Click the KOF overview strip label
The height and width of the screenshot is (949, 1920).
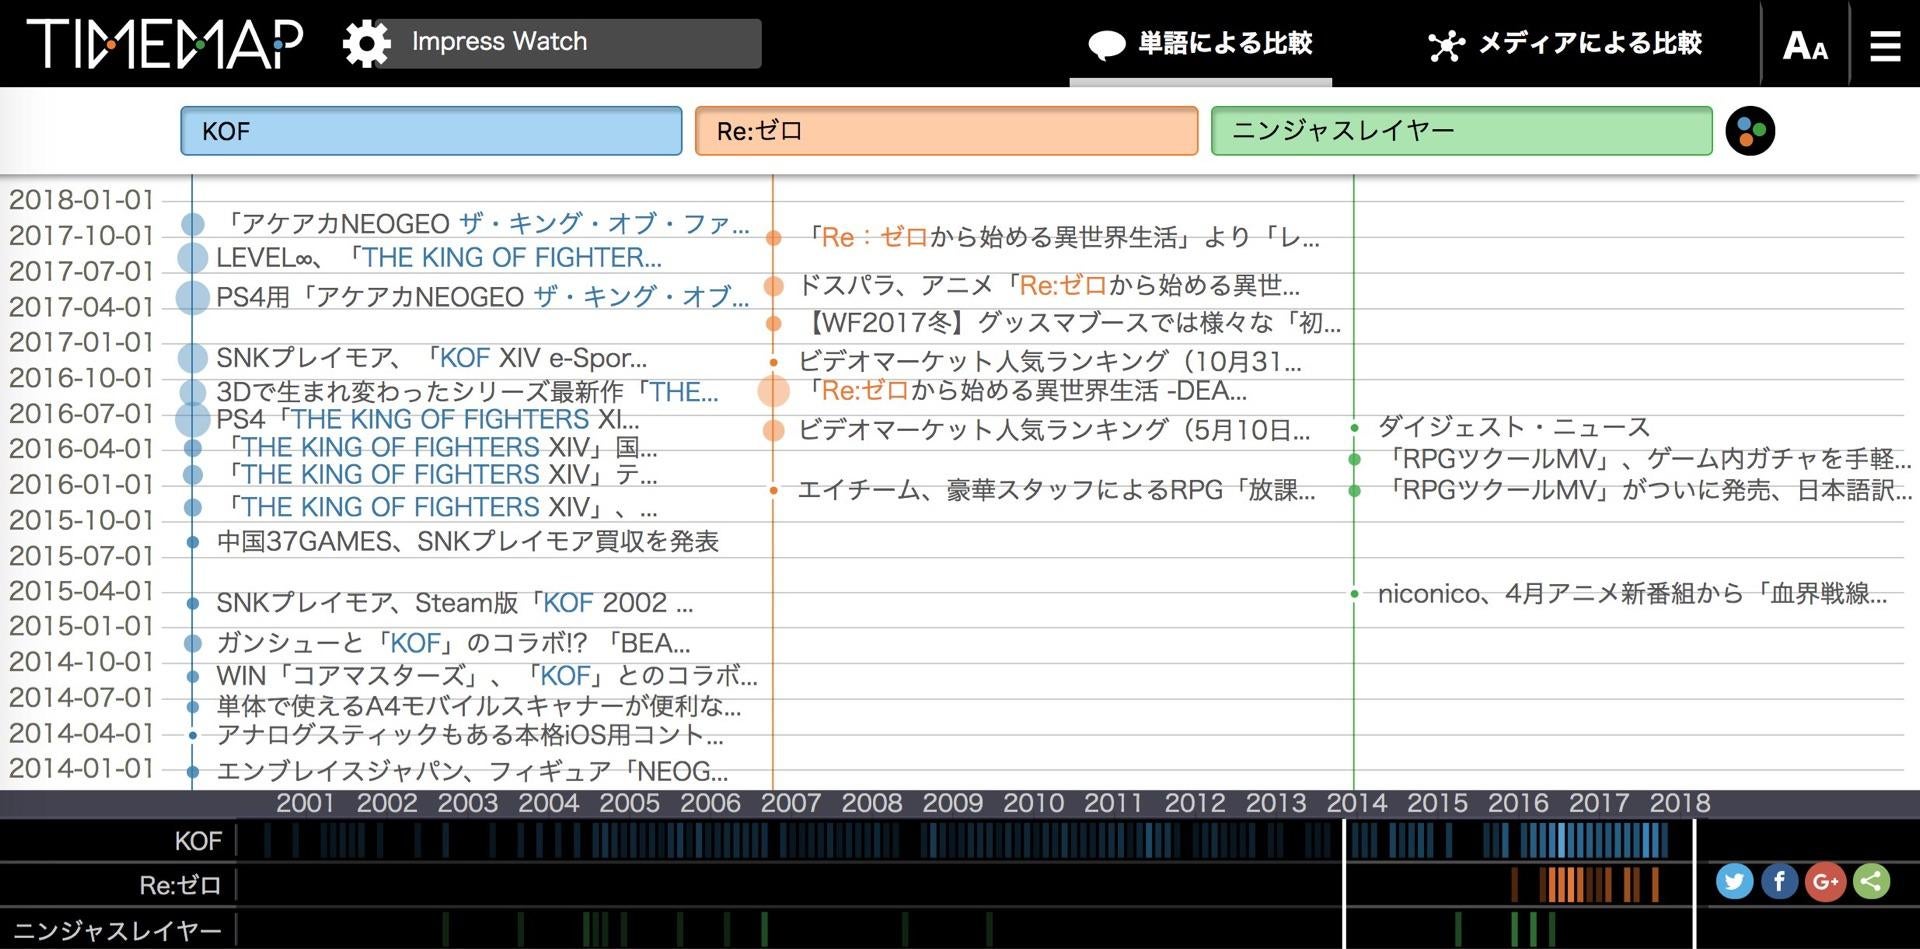[x=197, y=841]
